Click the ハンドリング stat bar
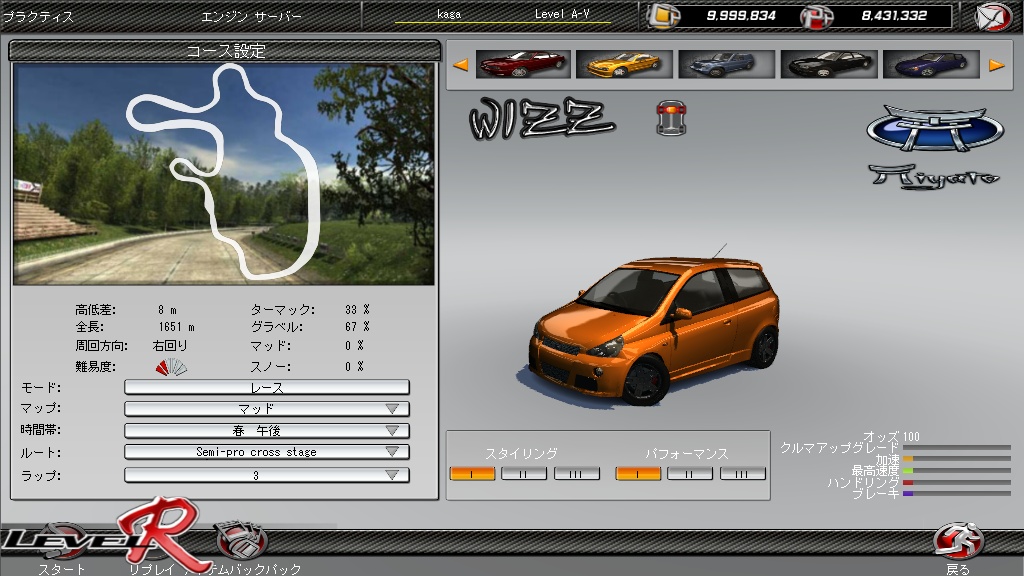This screenshot has width=1024, height=576. point(957,483)
